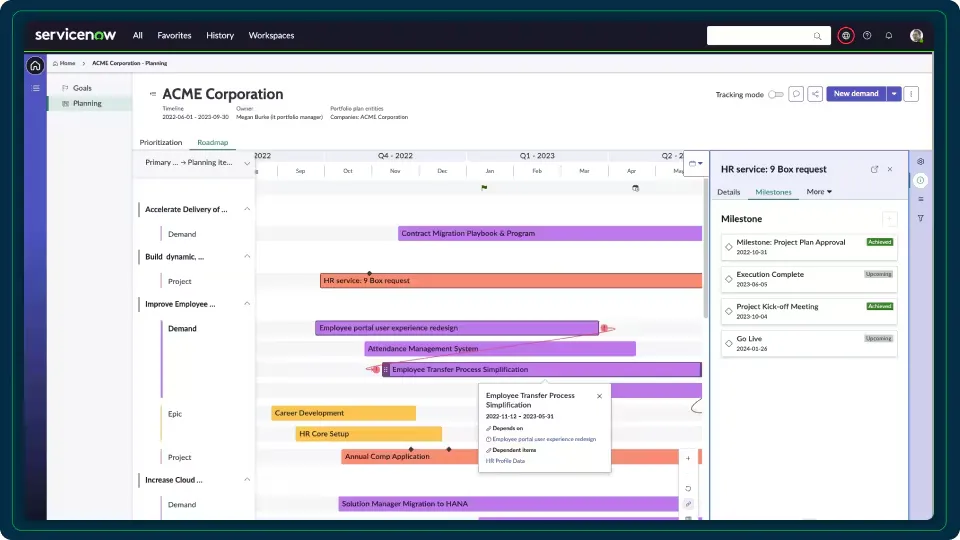Go to Home breadcrumb

click(x=64, y=63)
